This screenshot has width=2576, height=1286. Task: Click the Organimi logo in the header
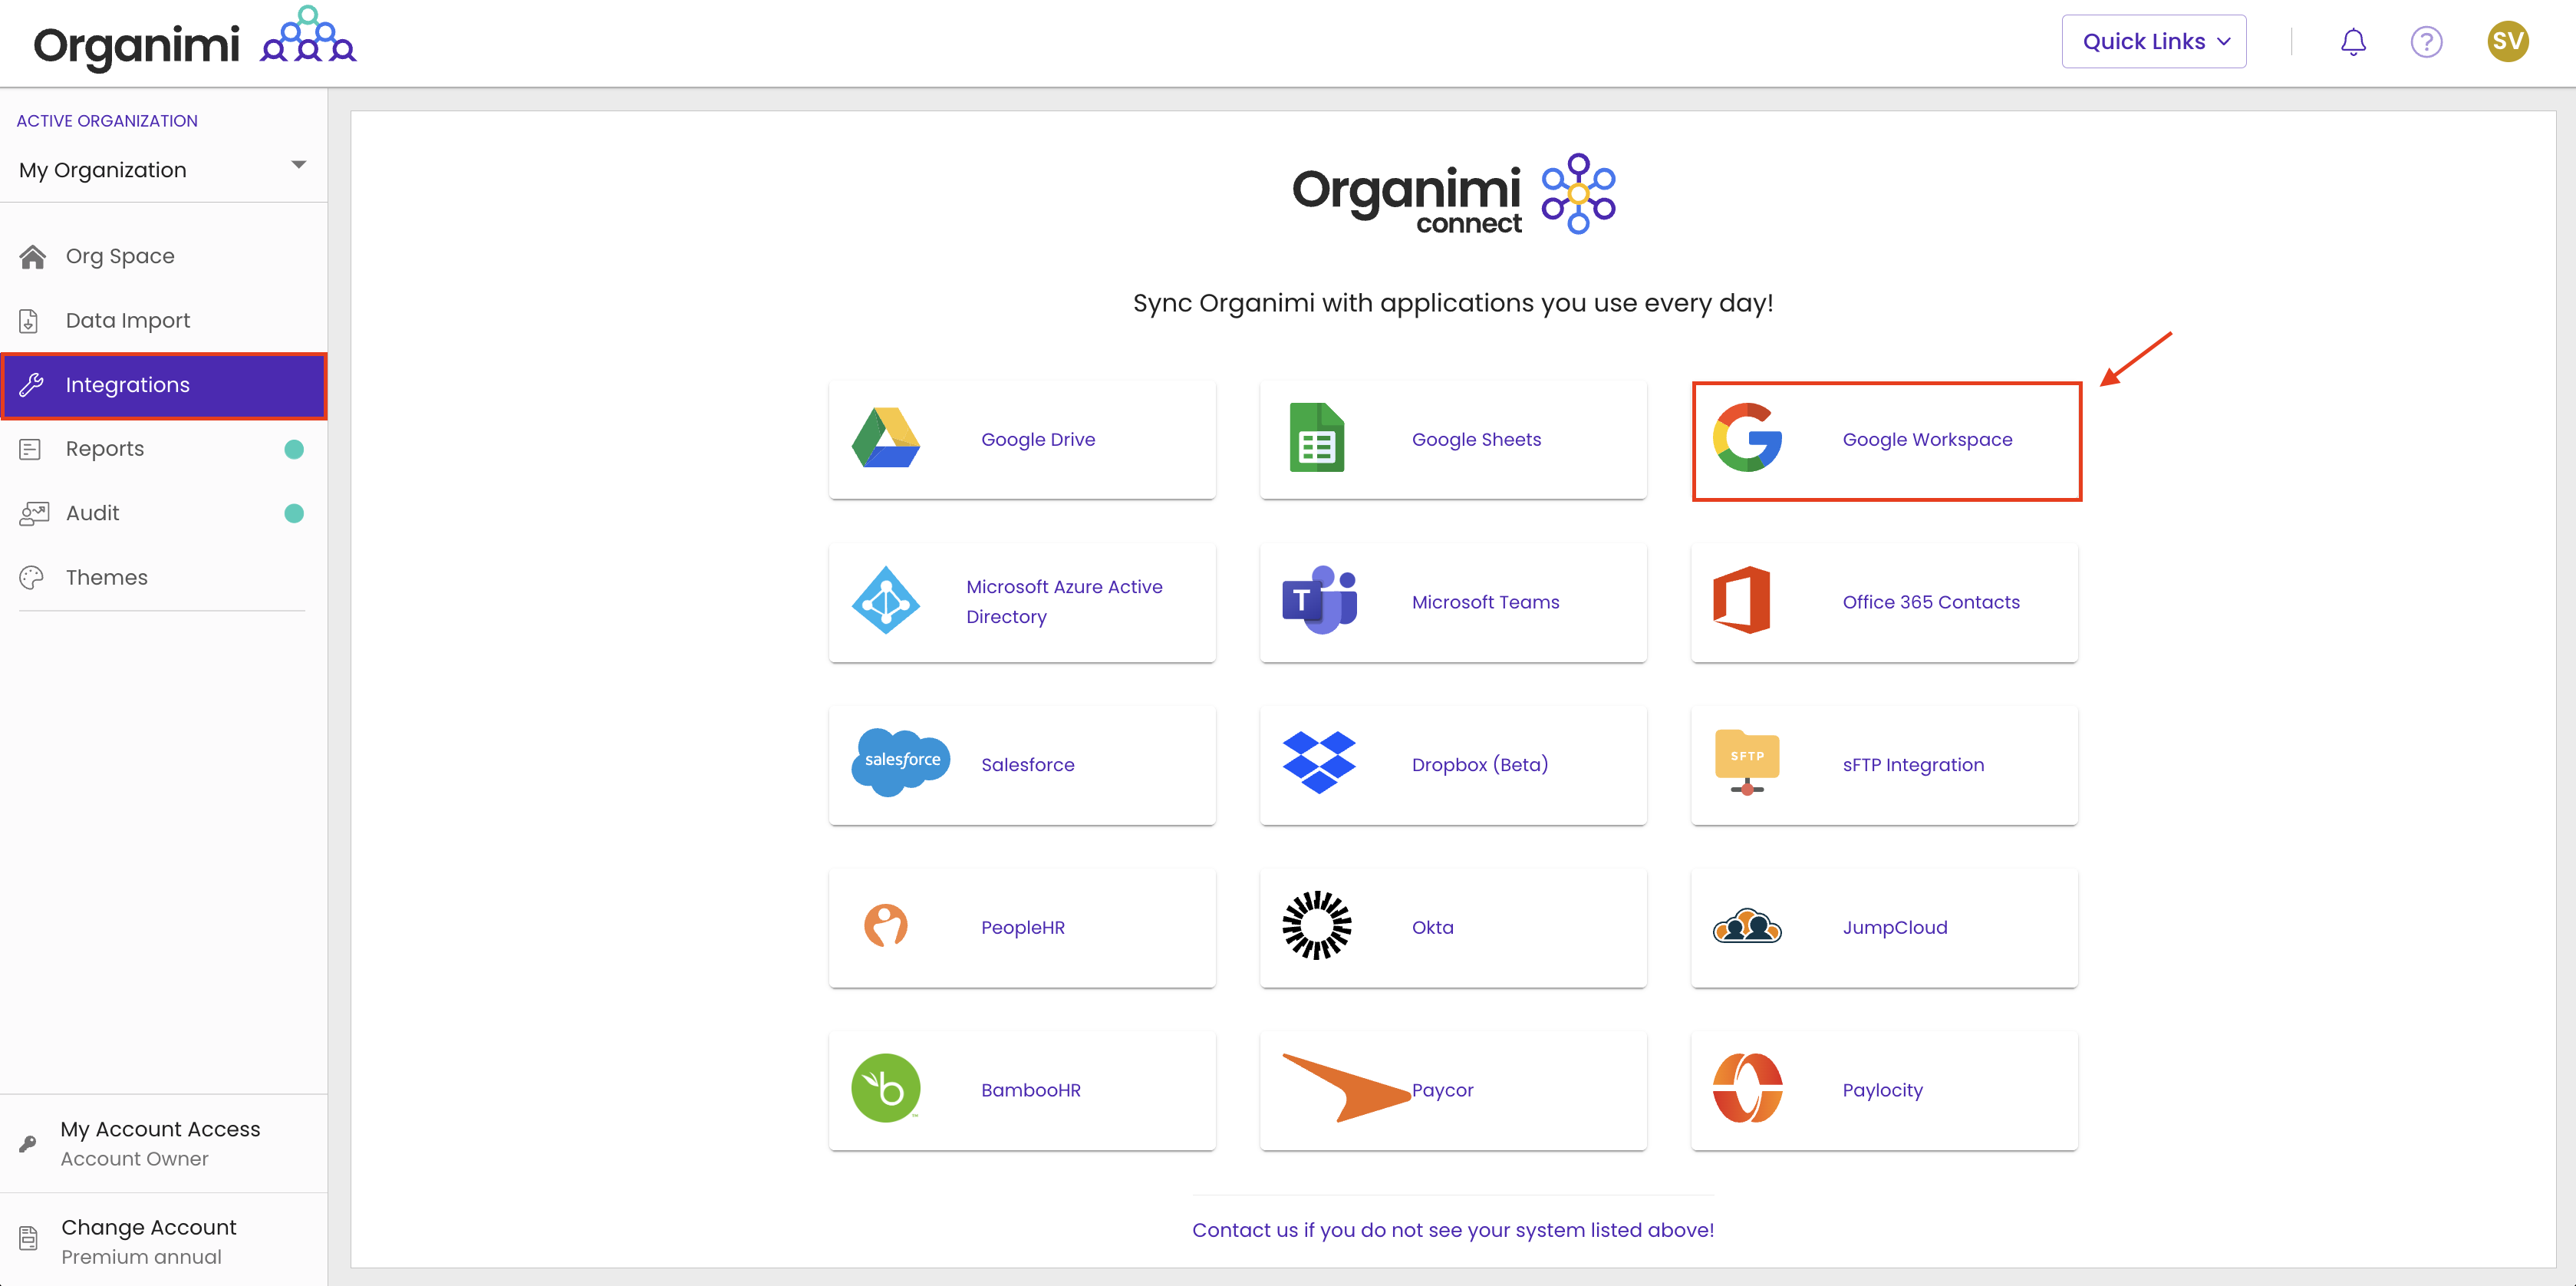[x=195, y=40]
